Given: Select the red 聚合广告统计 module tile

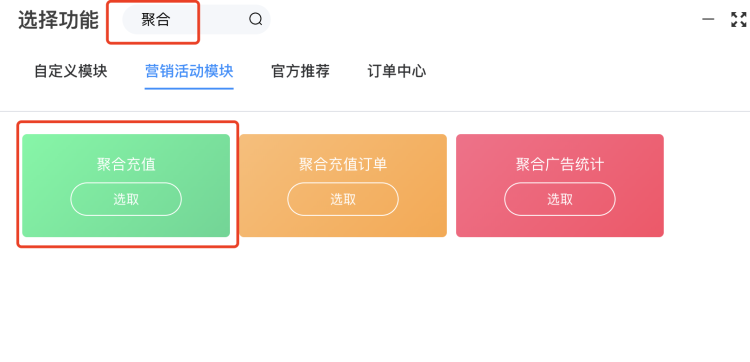Looking at the screenshot, I should pyautogui.click(x=560, y=186).
